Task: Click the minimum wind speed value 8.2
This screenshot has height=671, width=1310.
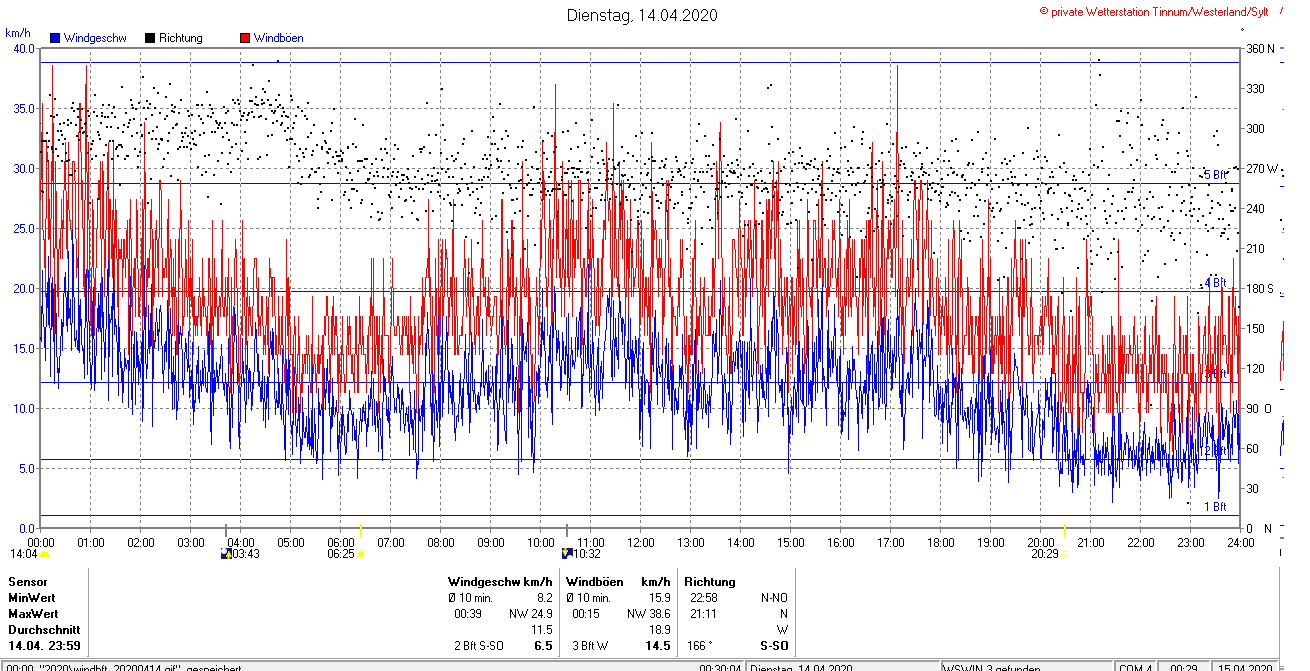Action: (544, 597)
